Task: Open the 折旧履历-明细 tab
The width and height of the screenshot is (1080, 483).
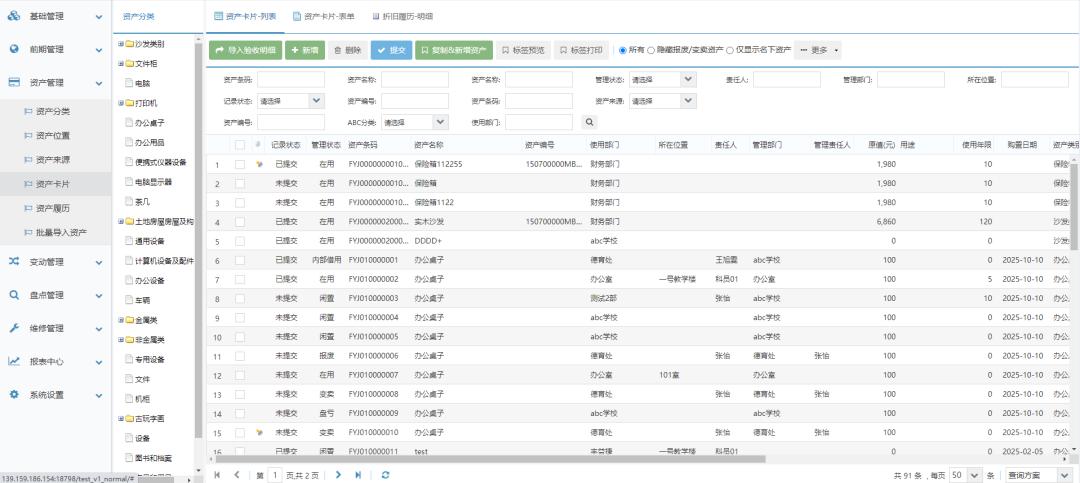Action: pyautogui.click(x=402, y=16)
